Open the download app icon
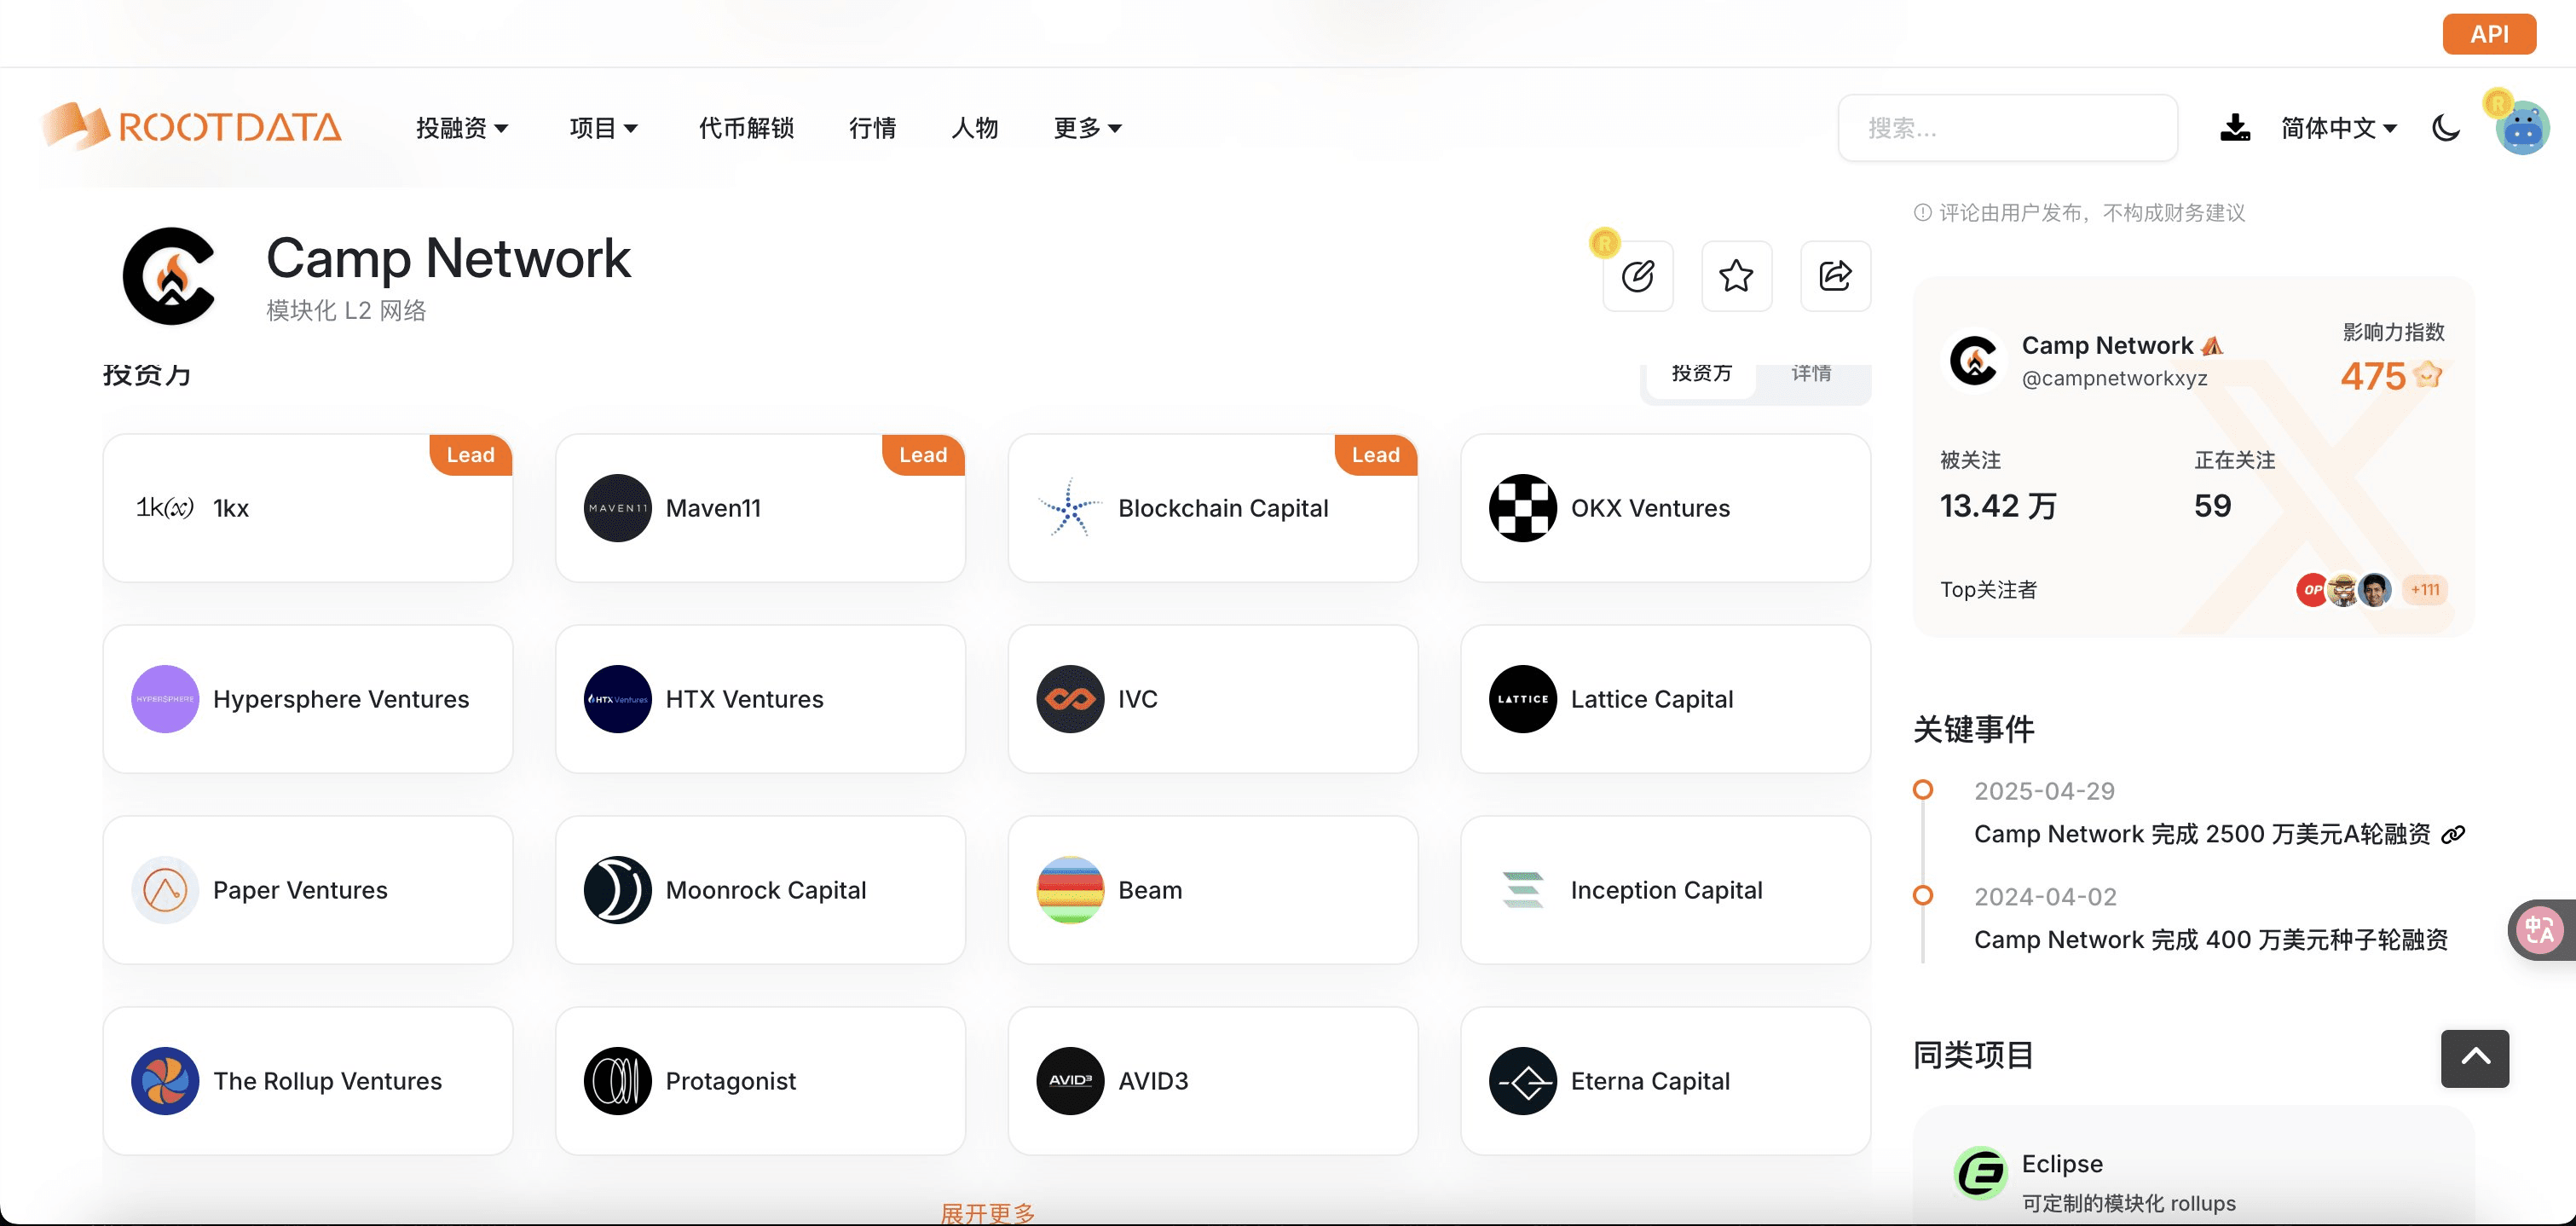This screenshot has height=1226, width=2576. click(2235, 128)
